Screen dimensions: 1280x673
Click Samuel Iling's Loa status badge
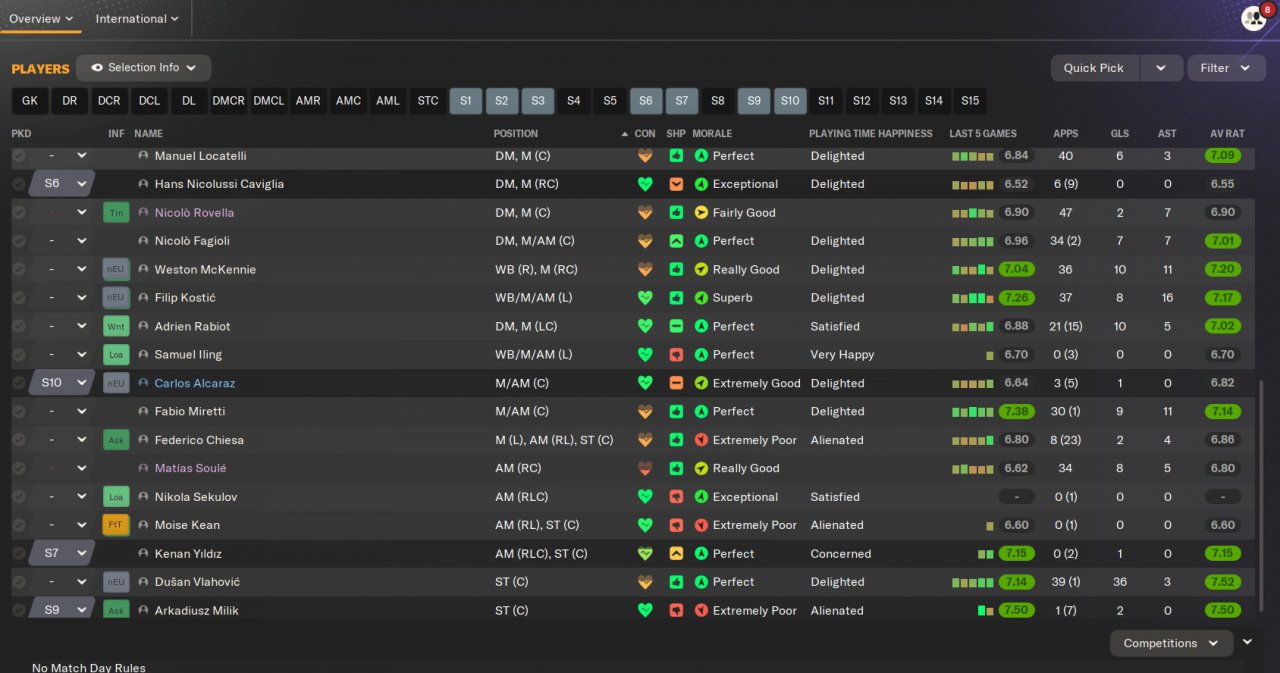[116, 355]
